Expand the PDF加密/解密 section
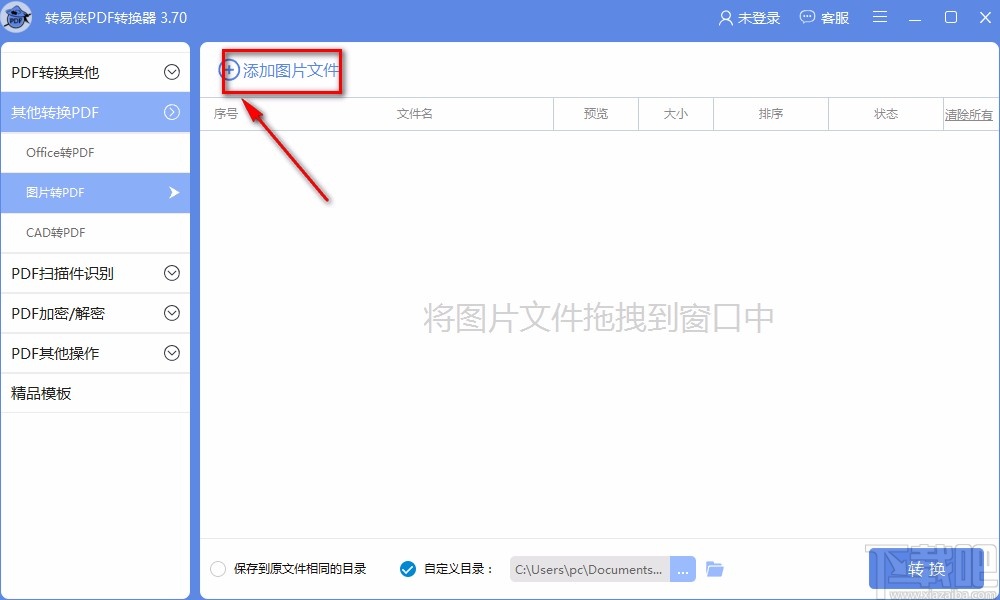Screen dimensions: 1000x600 coord(95,313)
